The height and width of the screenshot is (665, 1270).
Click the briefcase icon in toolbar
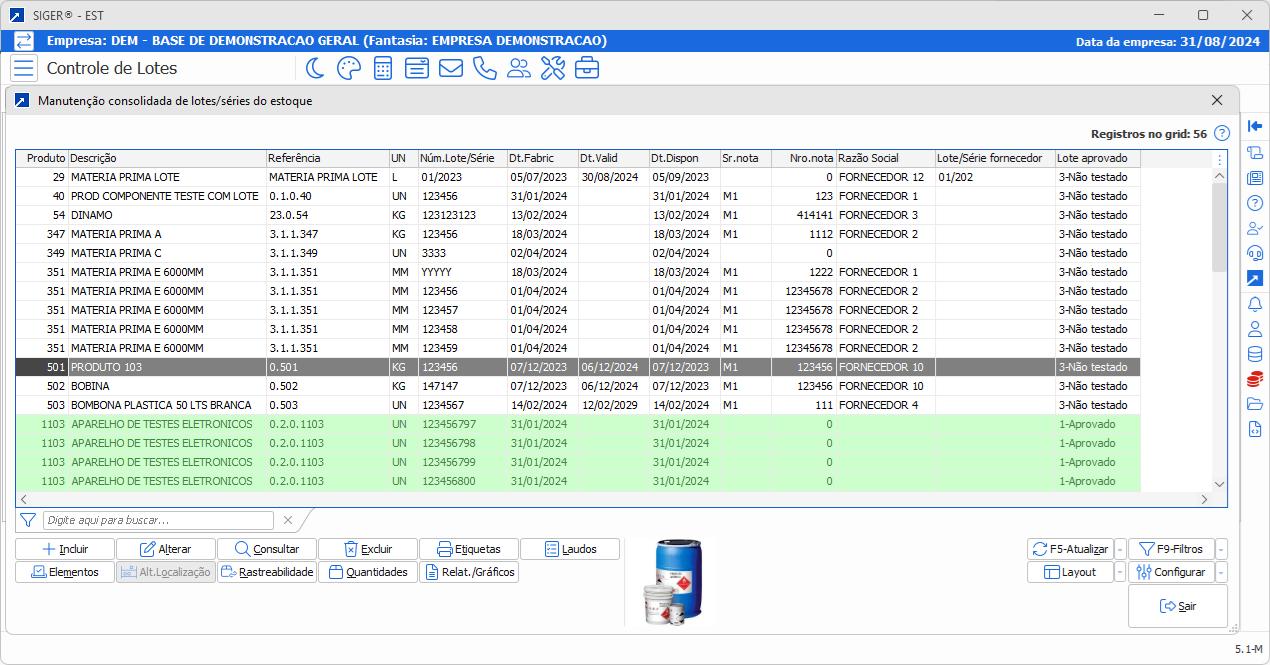(x=587, y=68)
